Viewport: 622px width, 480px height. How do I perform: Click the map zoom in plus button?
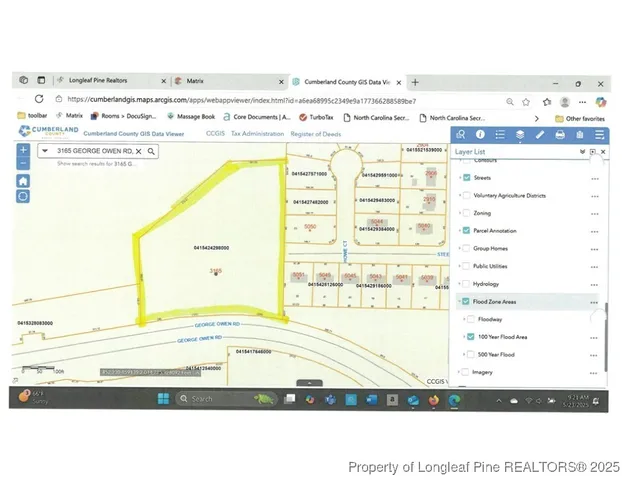coord(23,150)
